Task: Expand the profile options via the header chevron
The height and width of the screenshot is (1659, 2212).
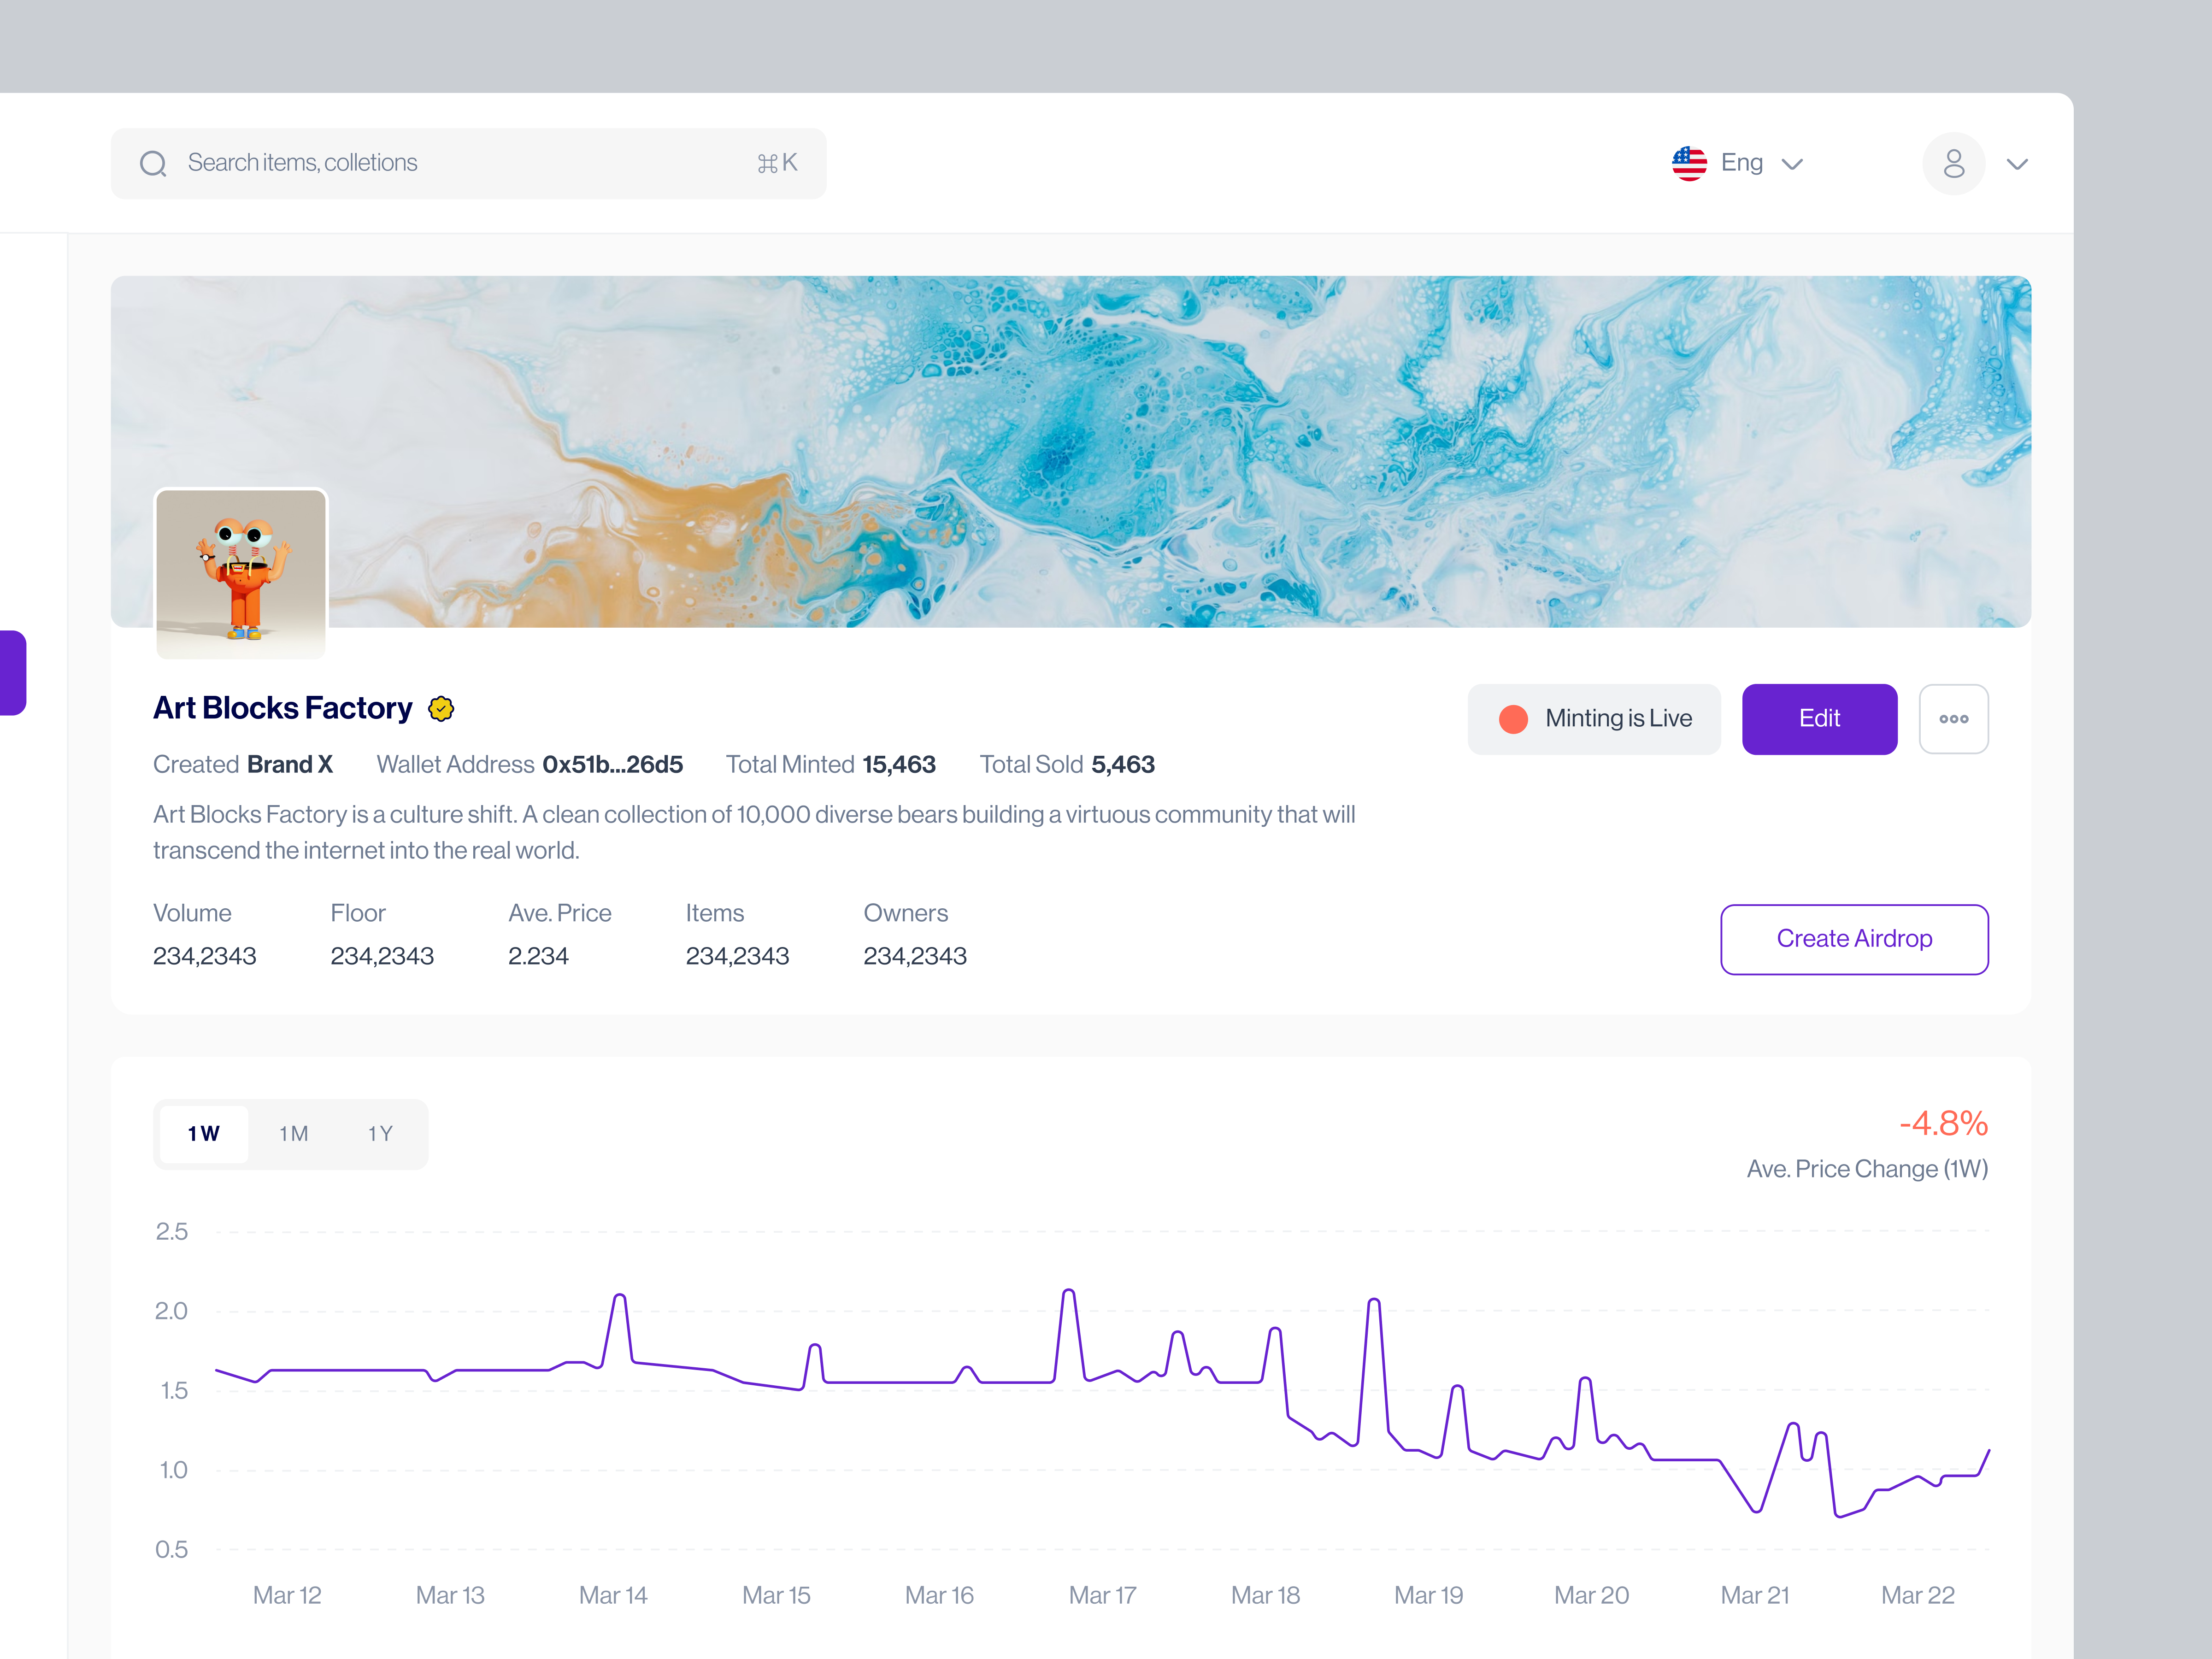Action: (x=2017, y=163)
